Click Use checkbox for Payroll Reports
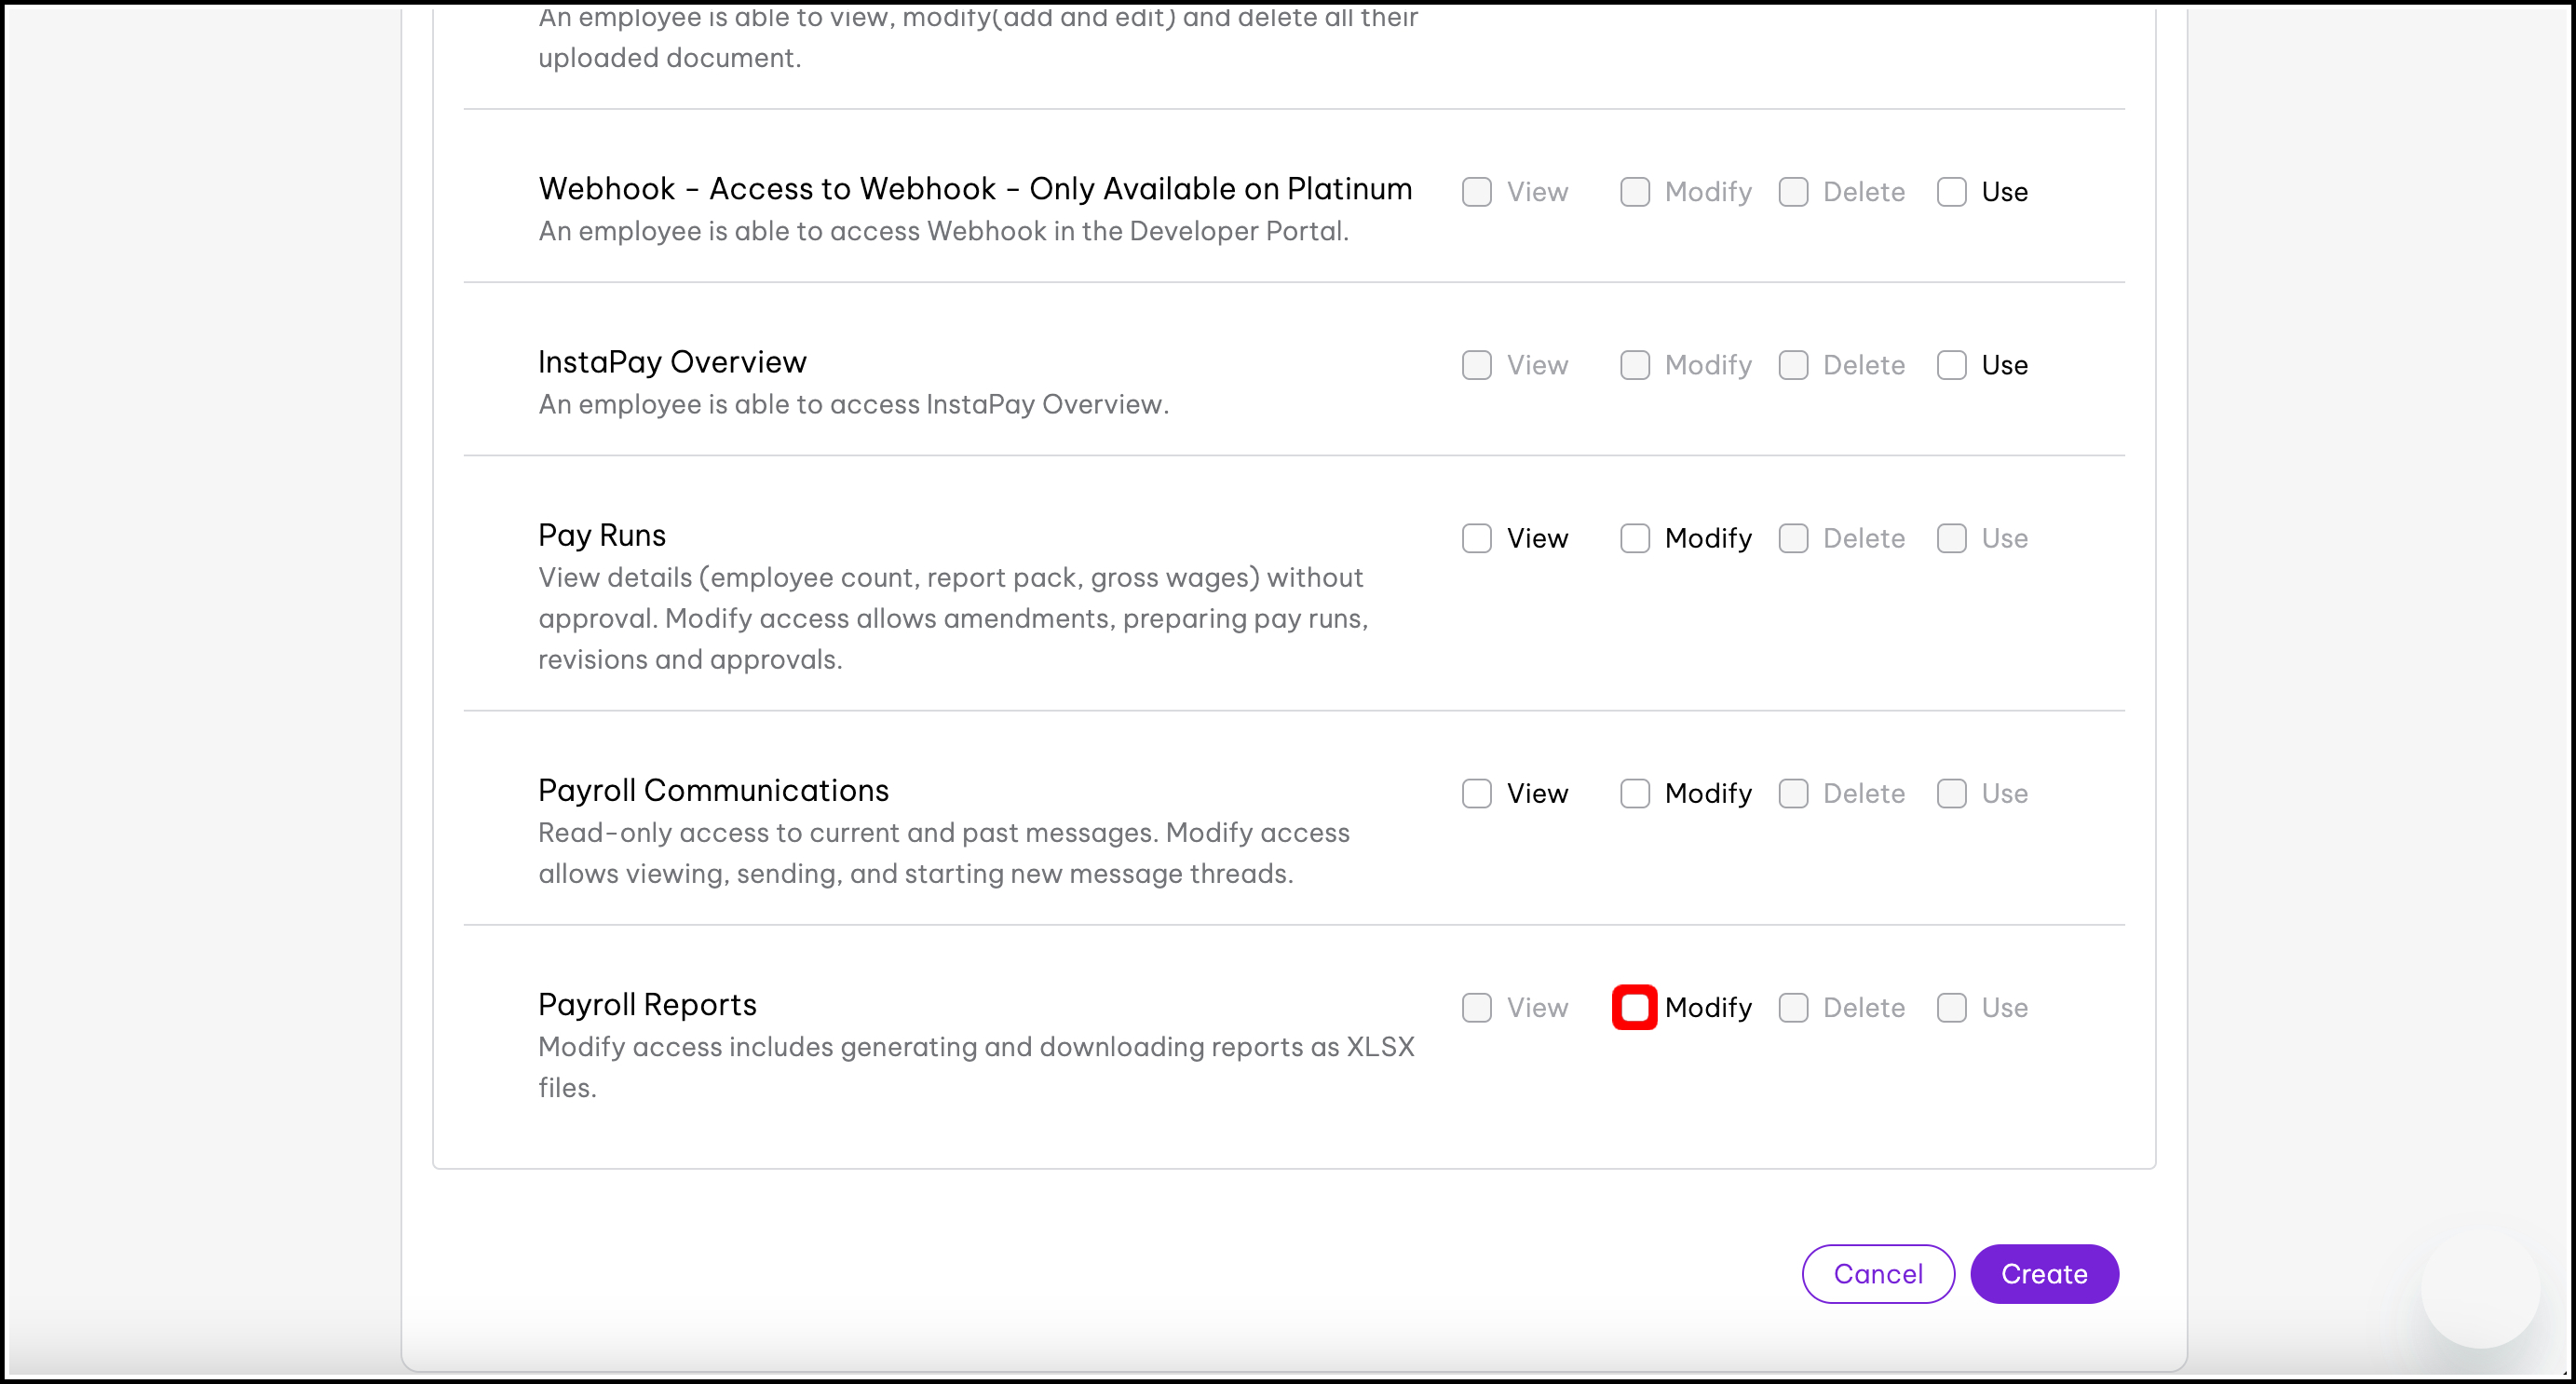This screenshot has height=1384, width=2576. [1951, 1007]
